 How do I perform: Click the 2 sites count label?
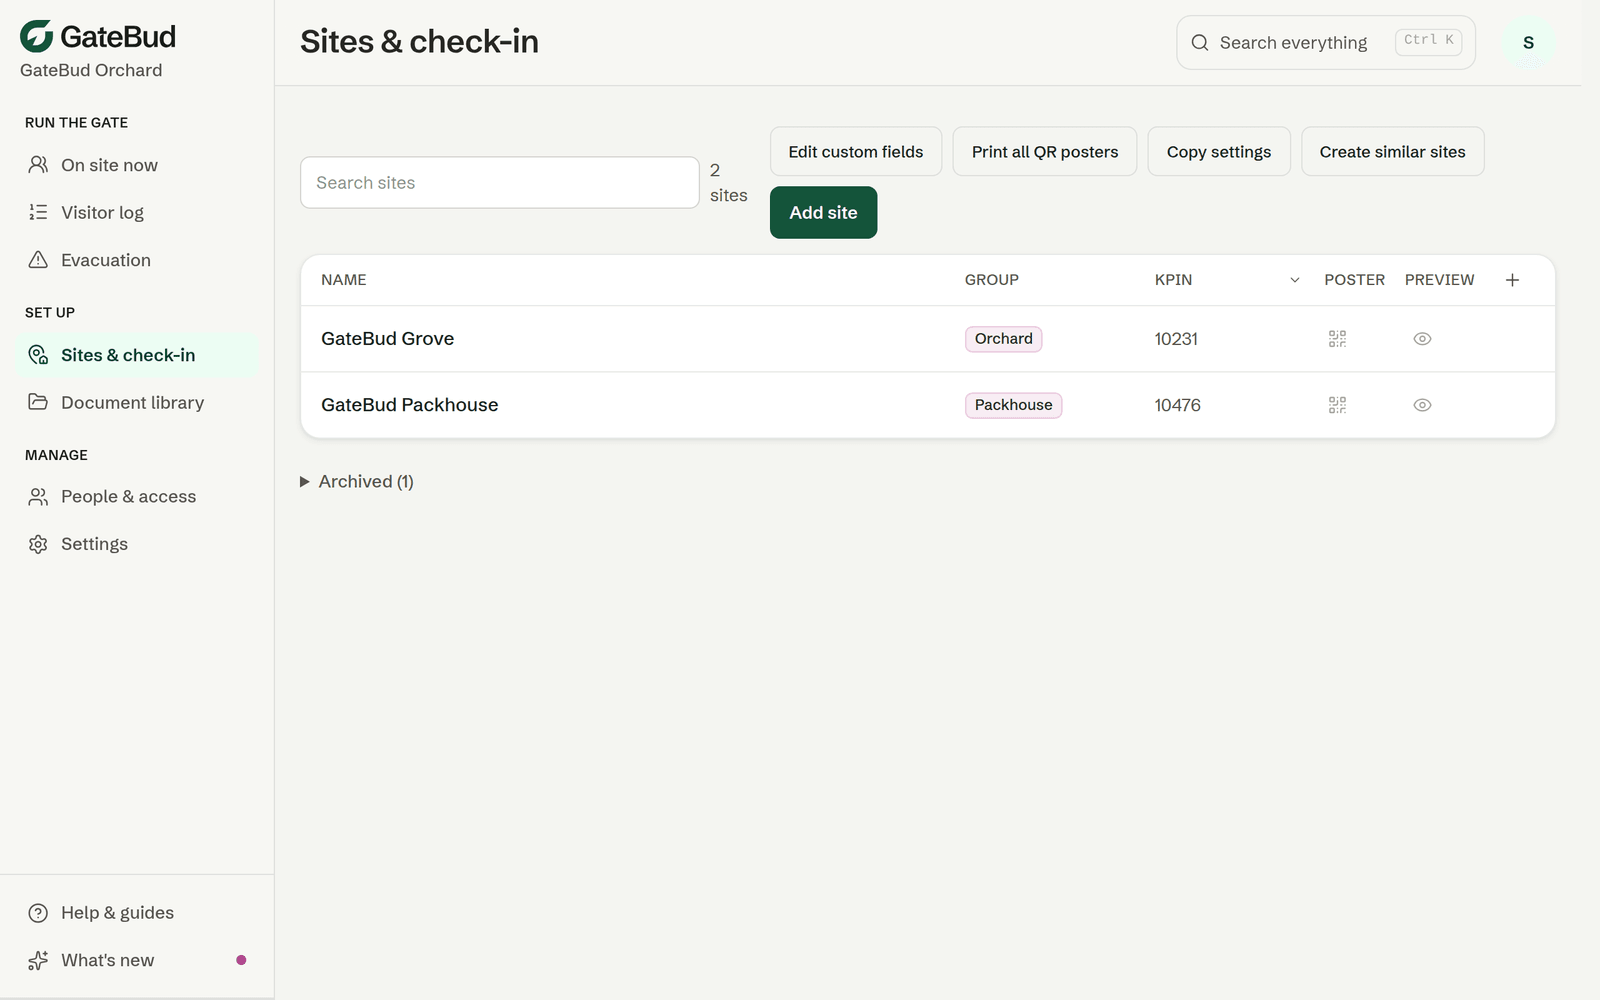coord(729,183)
